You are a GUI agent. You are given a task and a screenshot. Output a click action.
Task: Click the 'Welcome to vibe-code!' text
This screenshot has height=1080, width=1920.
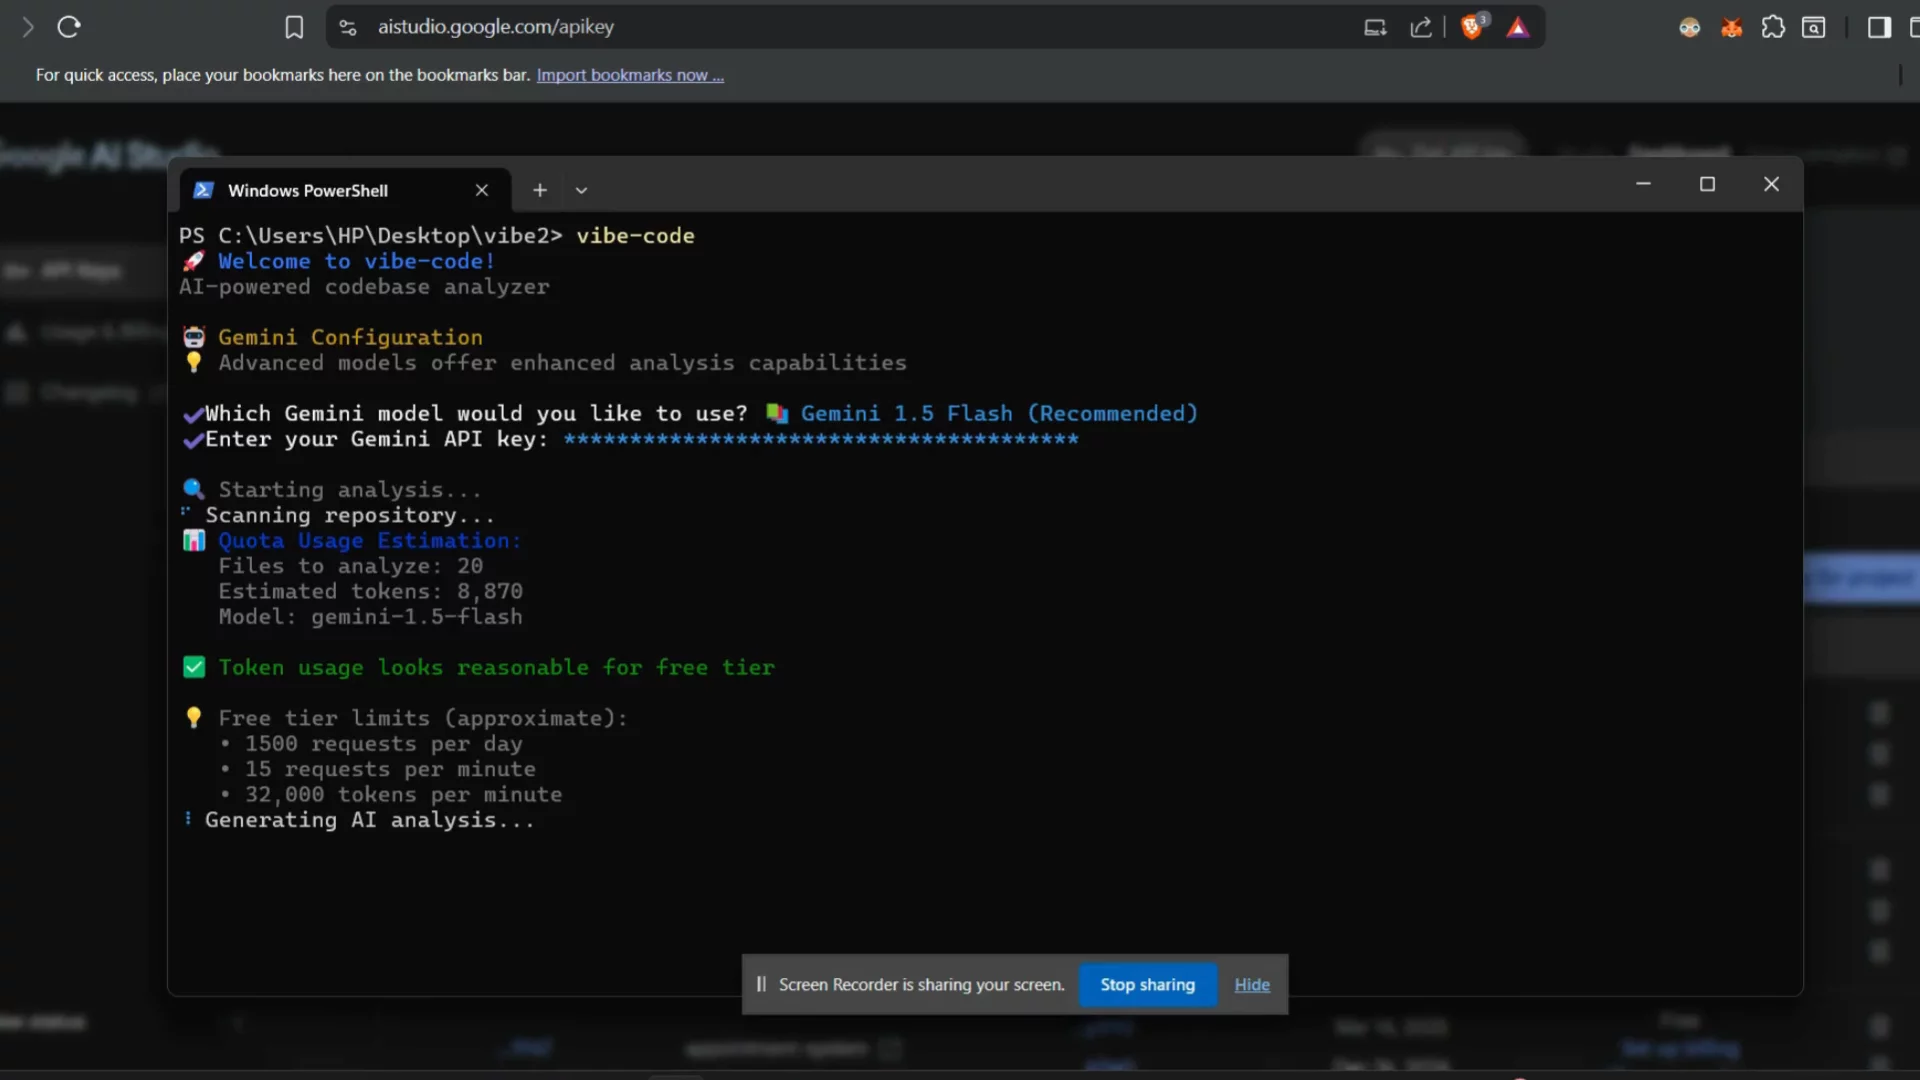[357, 261]
